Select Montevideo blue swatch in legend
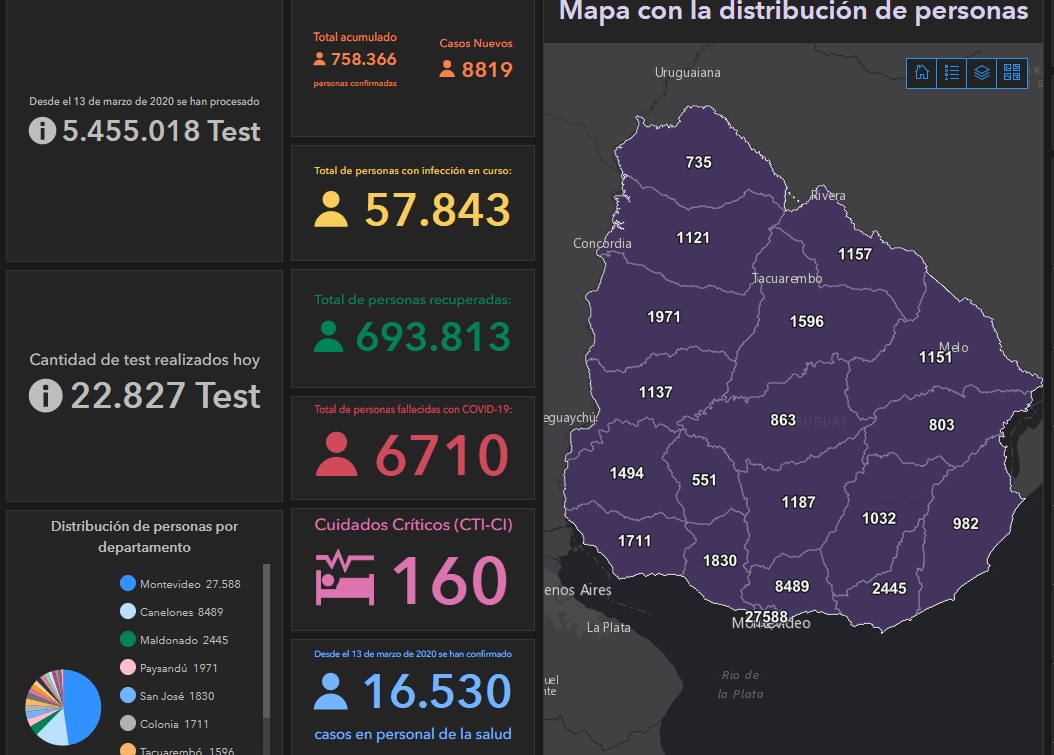 point(127,584)
